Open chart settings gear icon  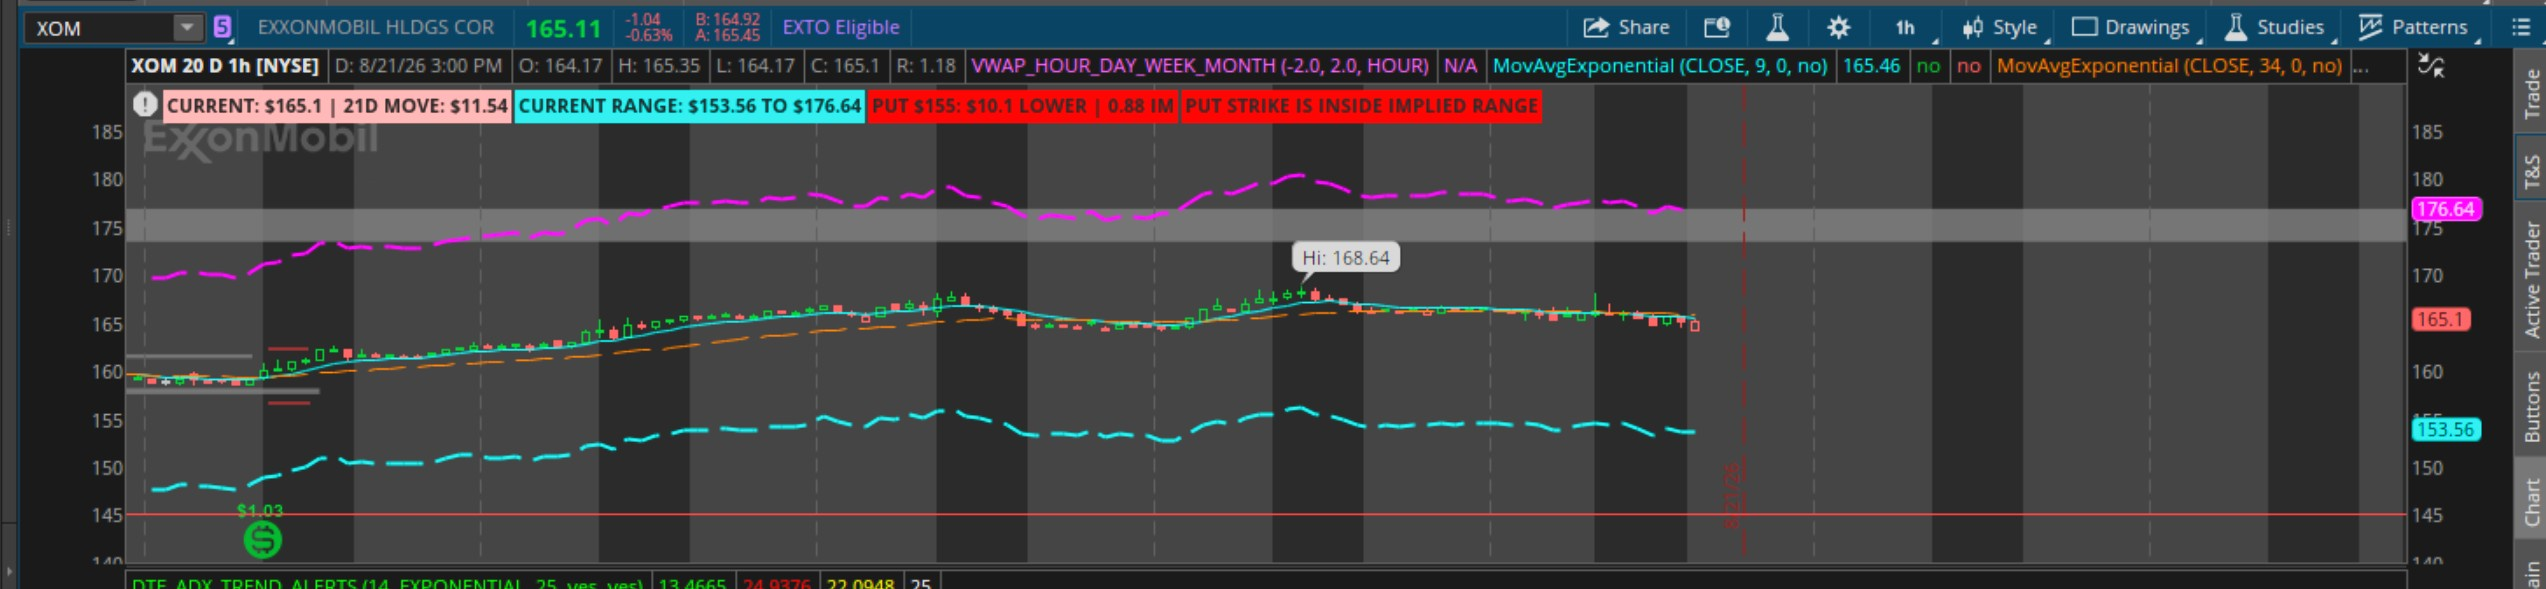1838,27
